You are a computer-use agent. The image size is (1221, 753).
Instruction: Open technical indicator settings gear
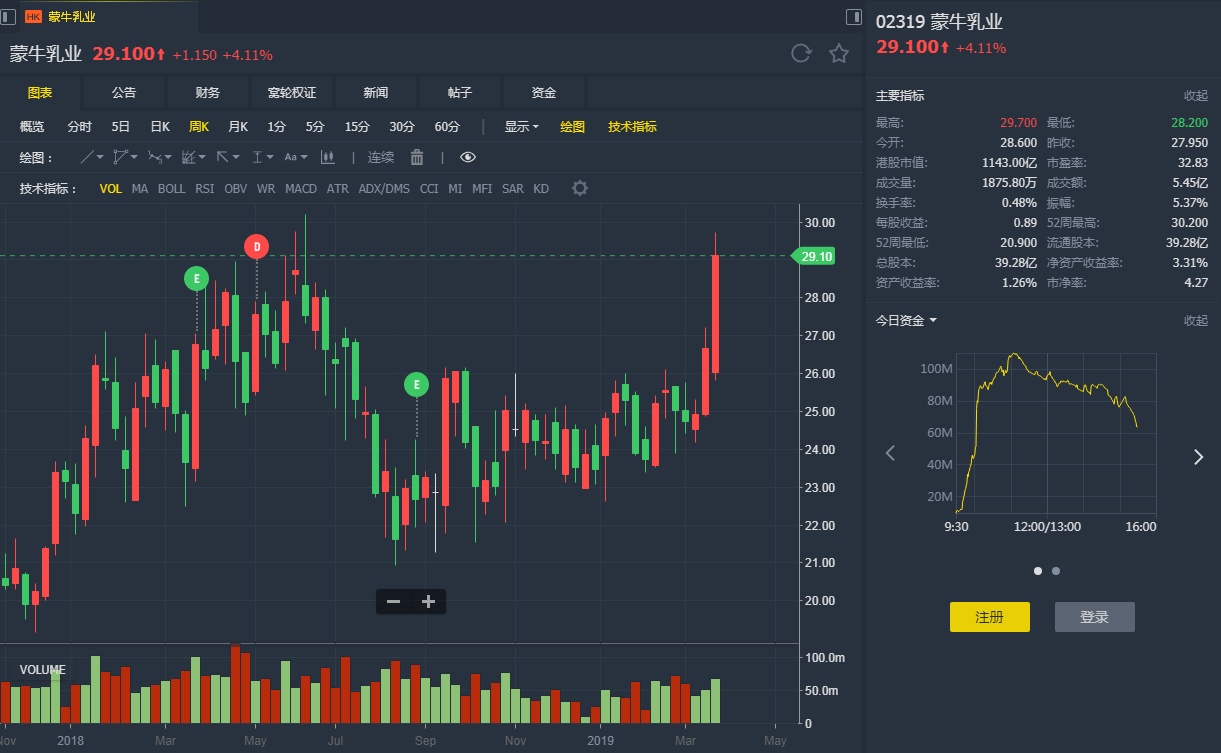click(580, 188)
